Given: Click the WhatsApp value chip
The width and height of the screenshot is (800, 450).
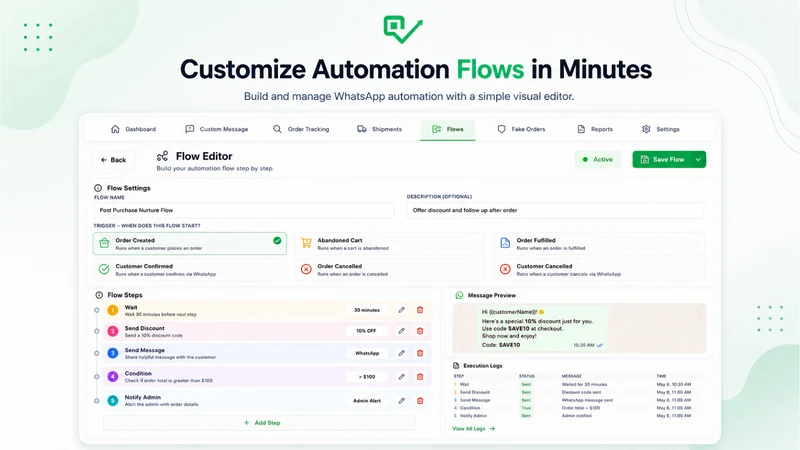Looking at the screenshot, I should [x=366, y=353].
